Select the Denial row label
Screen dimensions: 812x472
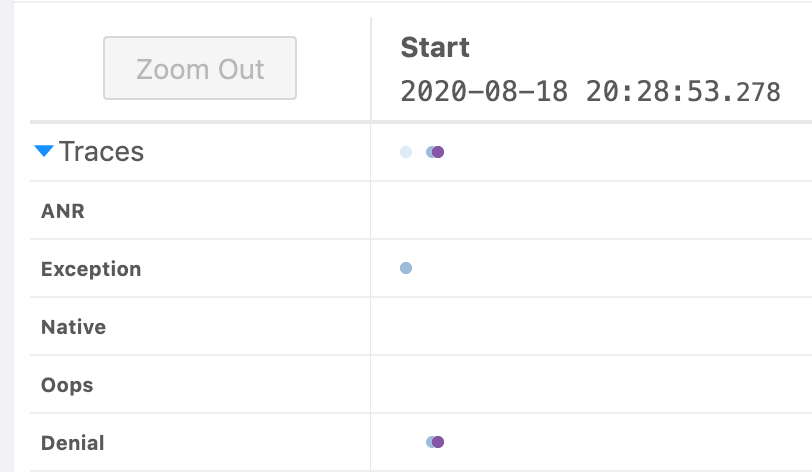[x=72, y=443]
